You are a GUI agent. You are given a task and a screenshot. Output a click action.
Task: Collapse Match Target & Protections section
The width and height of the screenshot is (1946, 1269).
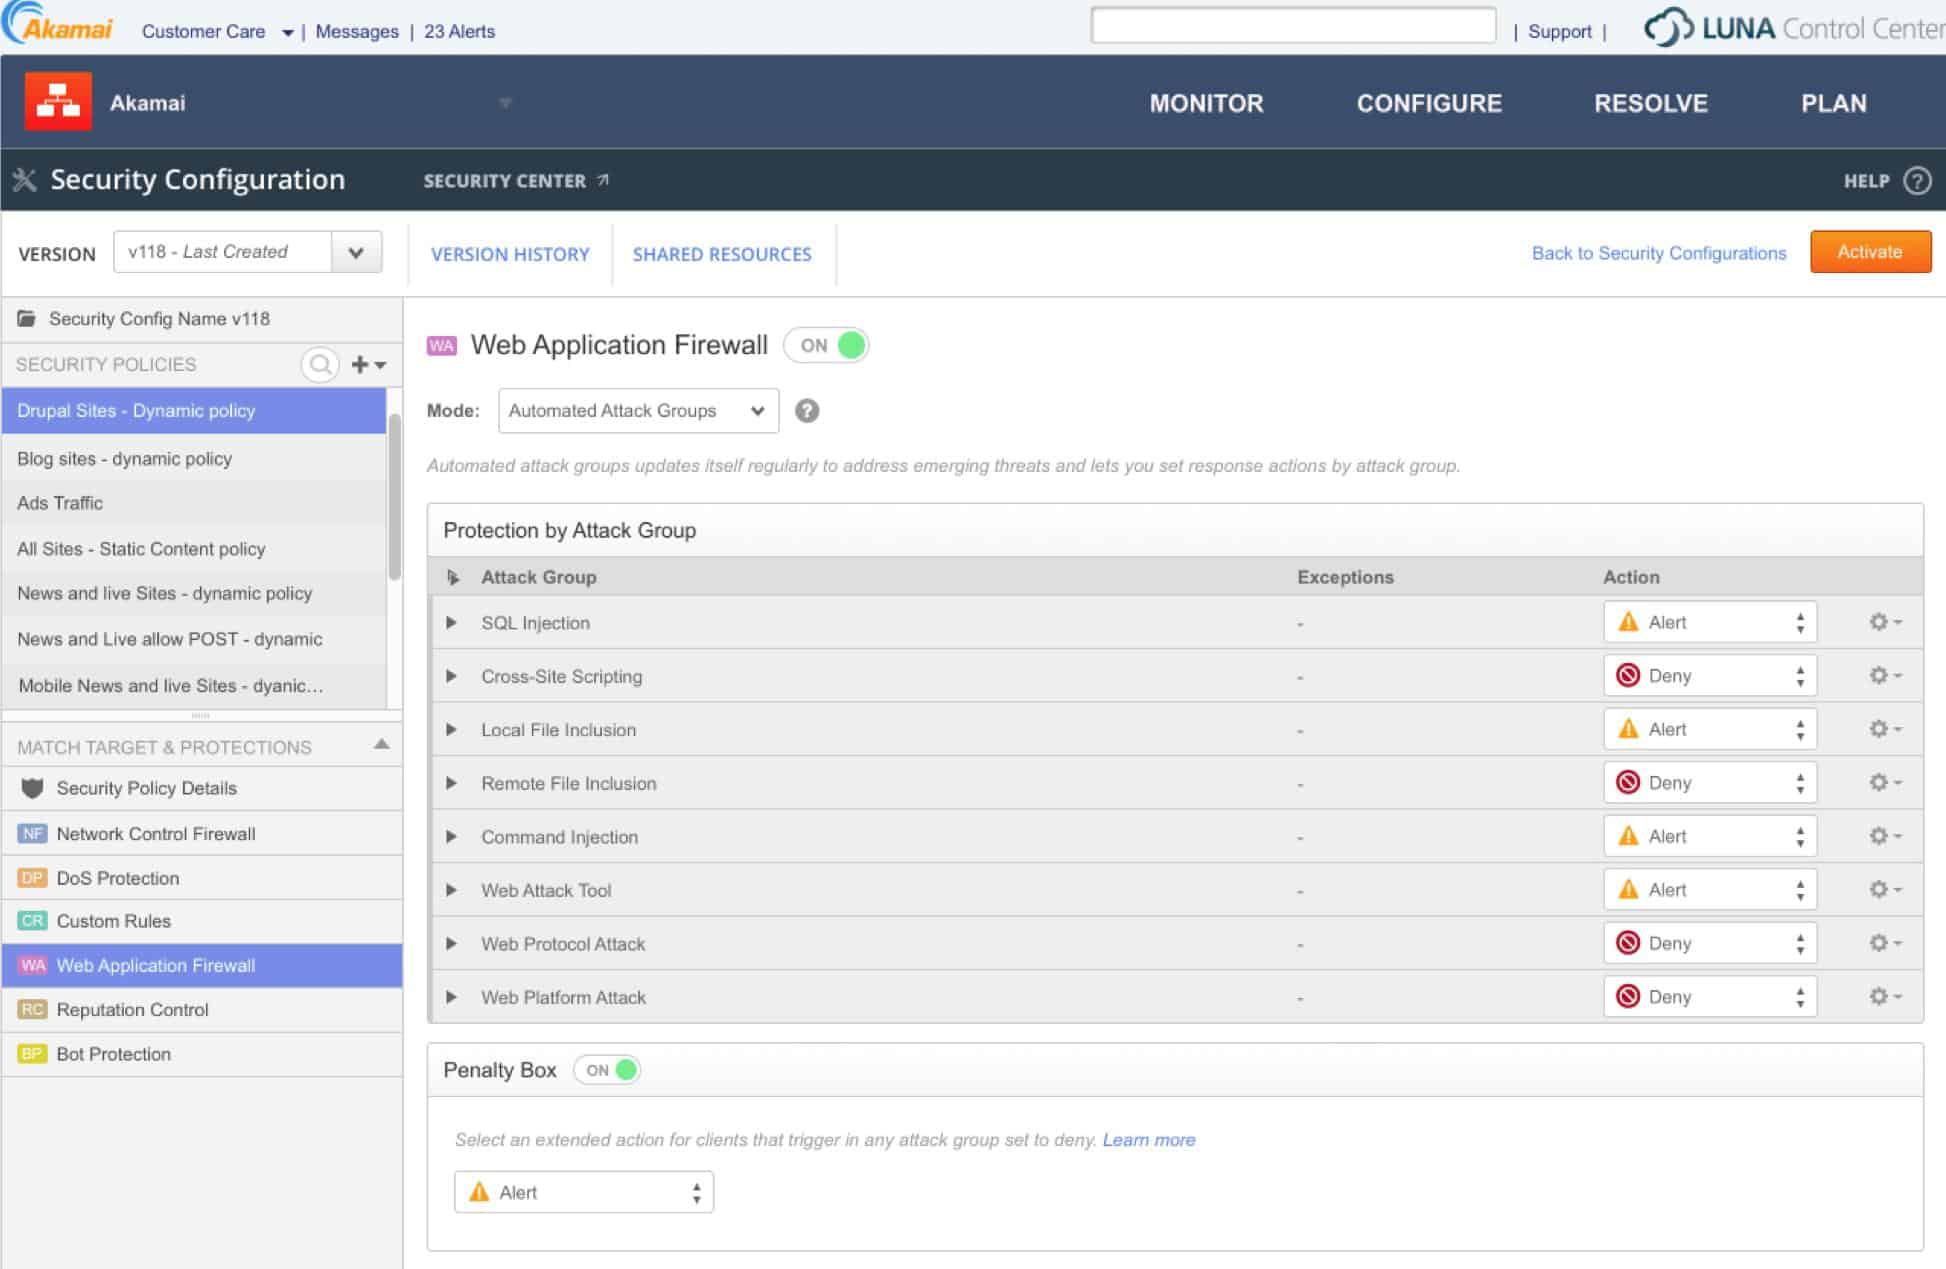tap(381, 744)
